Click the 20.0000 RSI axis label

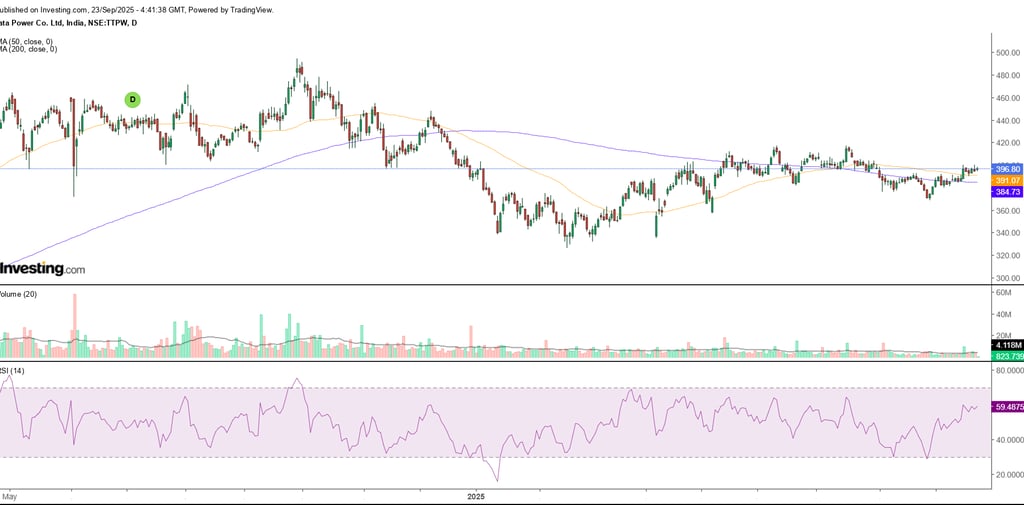click(x=1009, y=475)
